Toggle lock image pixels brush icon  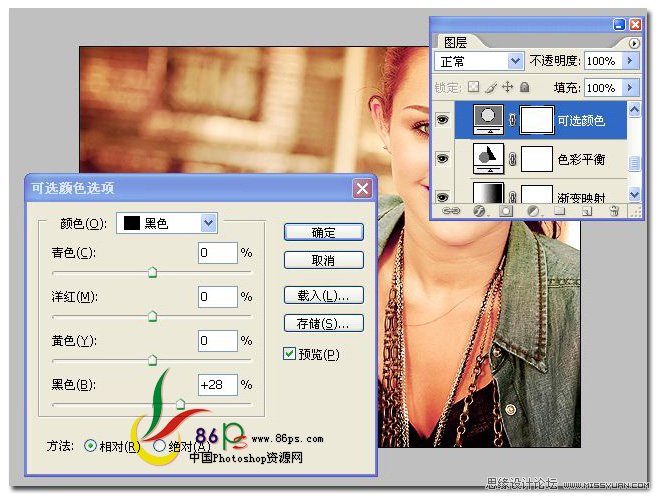pyautogui.click(x=490, y=87)
